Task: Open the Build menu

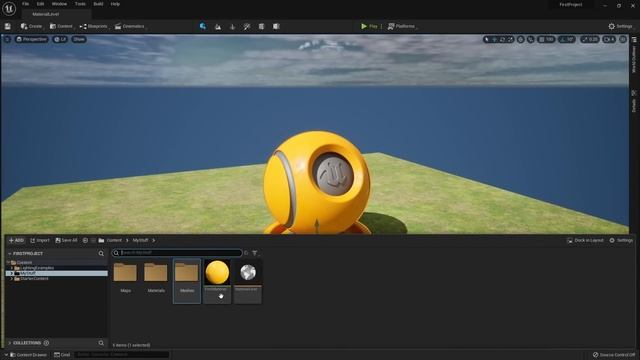Action: point(98,4)
